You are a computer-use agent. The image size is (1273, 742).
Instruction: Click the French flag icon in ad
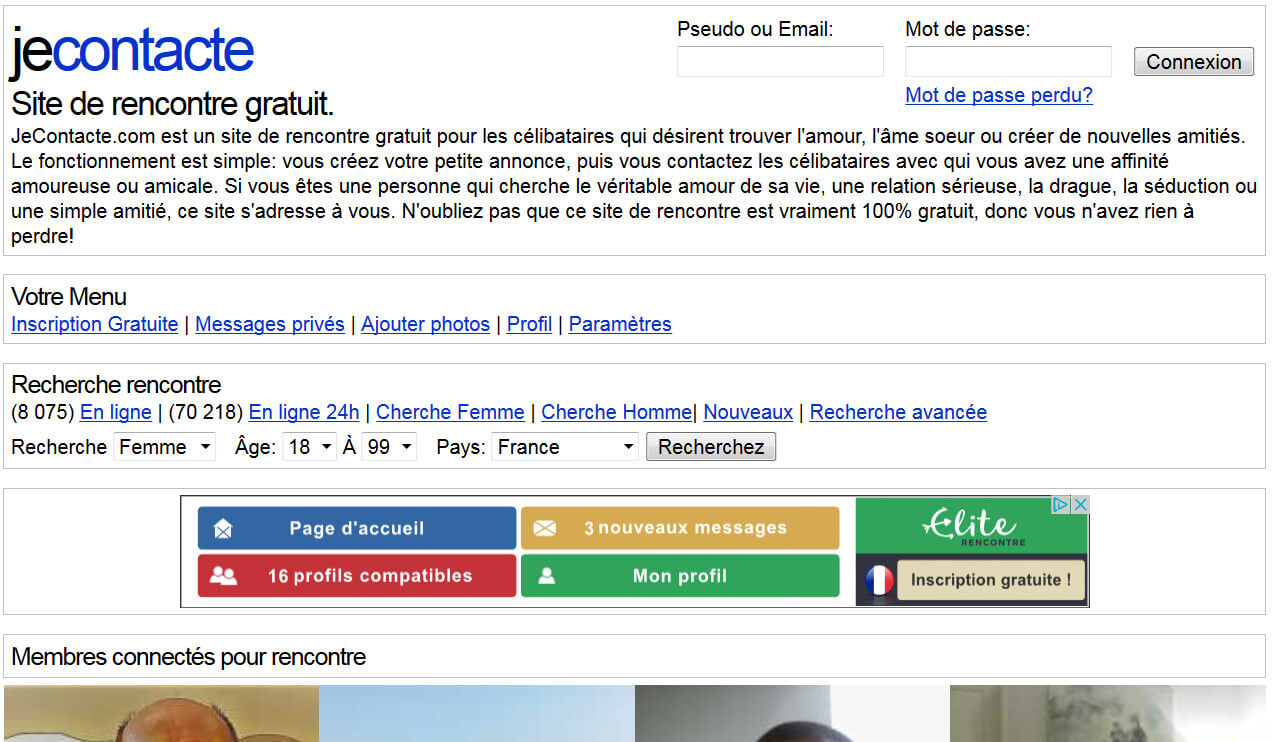(879, 580)
